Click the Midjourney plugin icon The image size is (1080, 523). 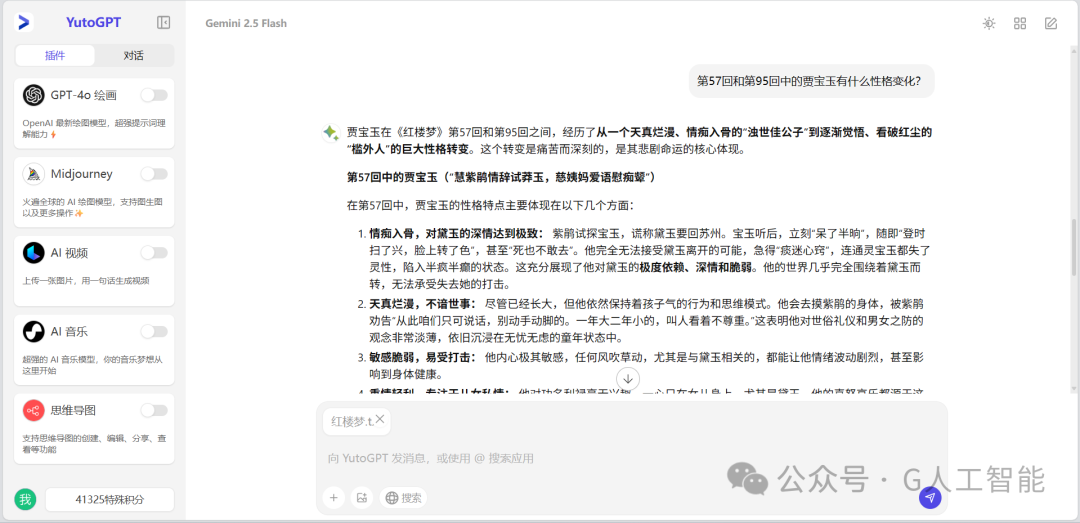(x=34, y=174)
